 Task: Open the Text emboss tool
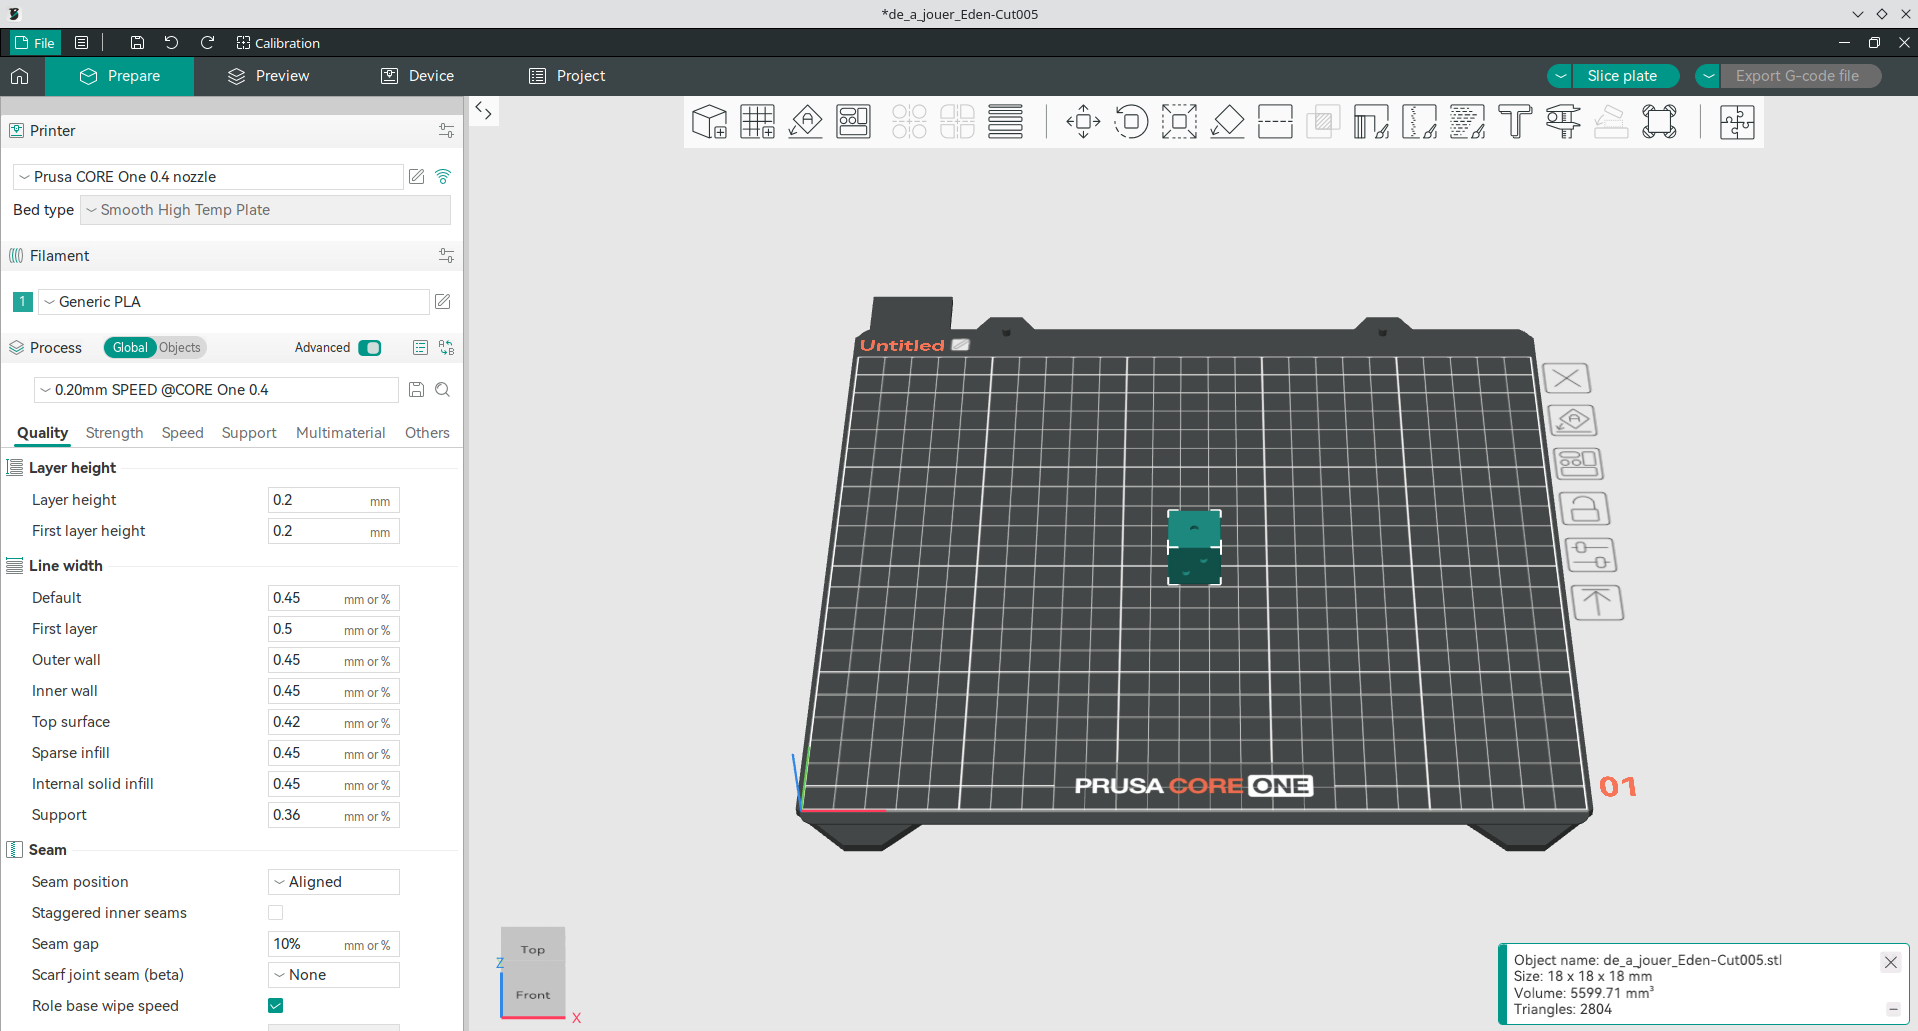coord(1515,122)
